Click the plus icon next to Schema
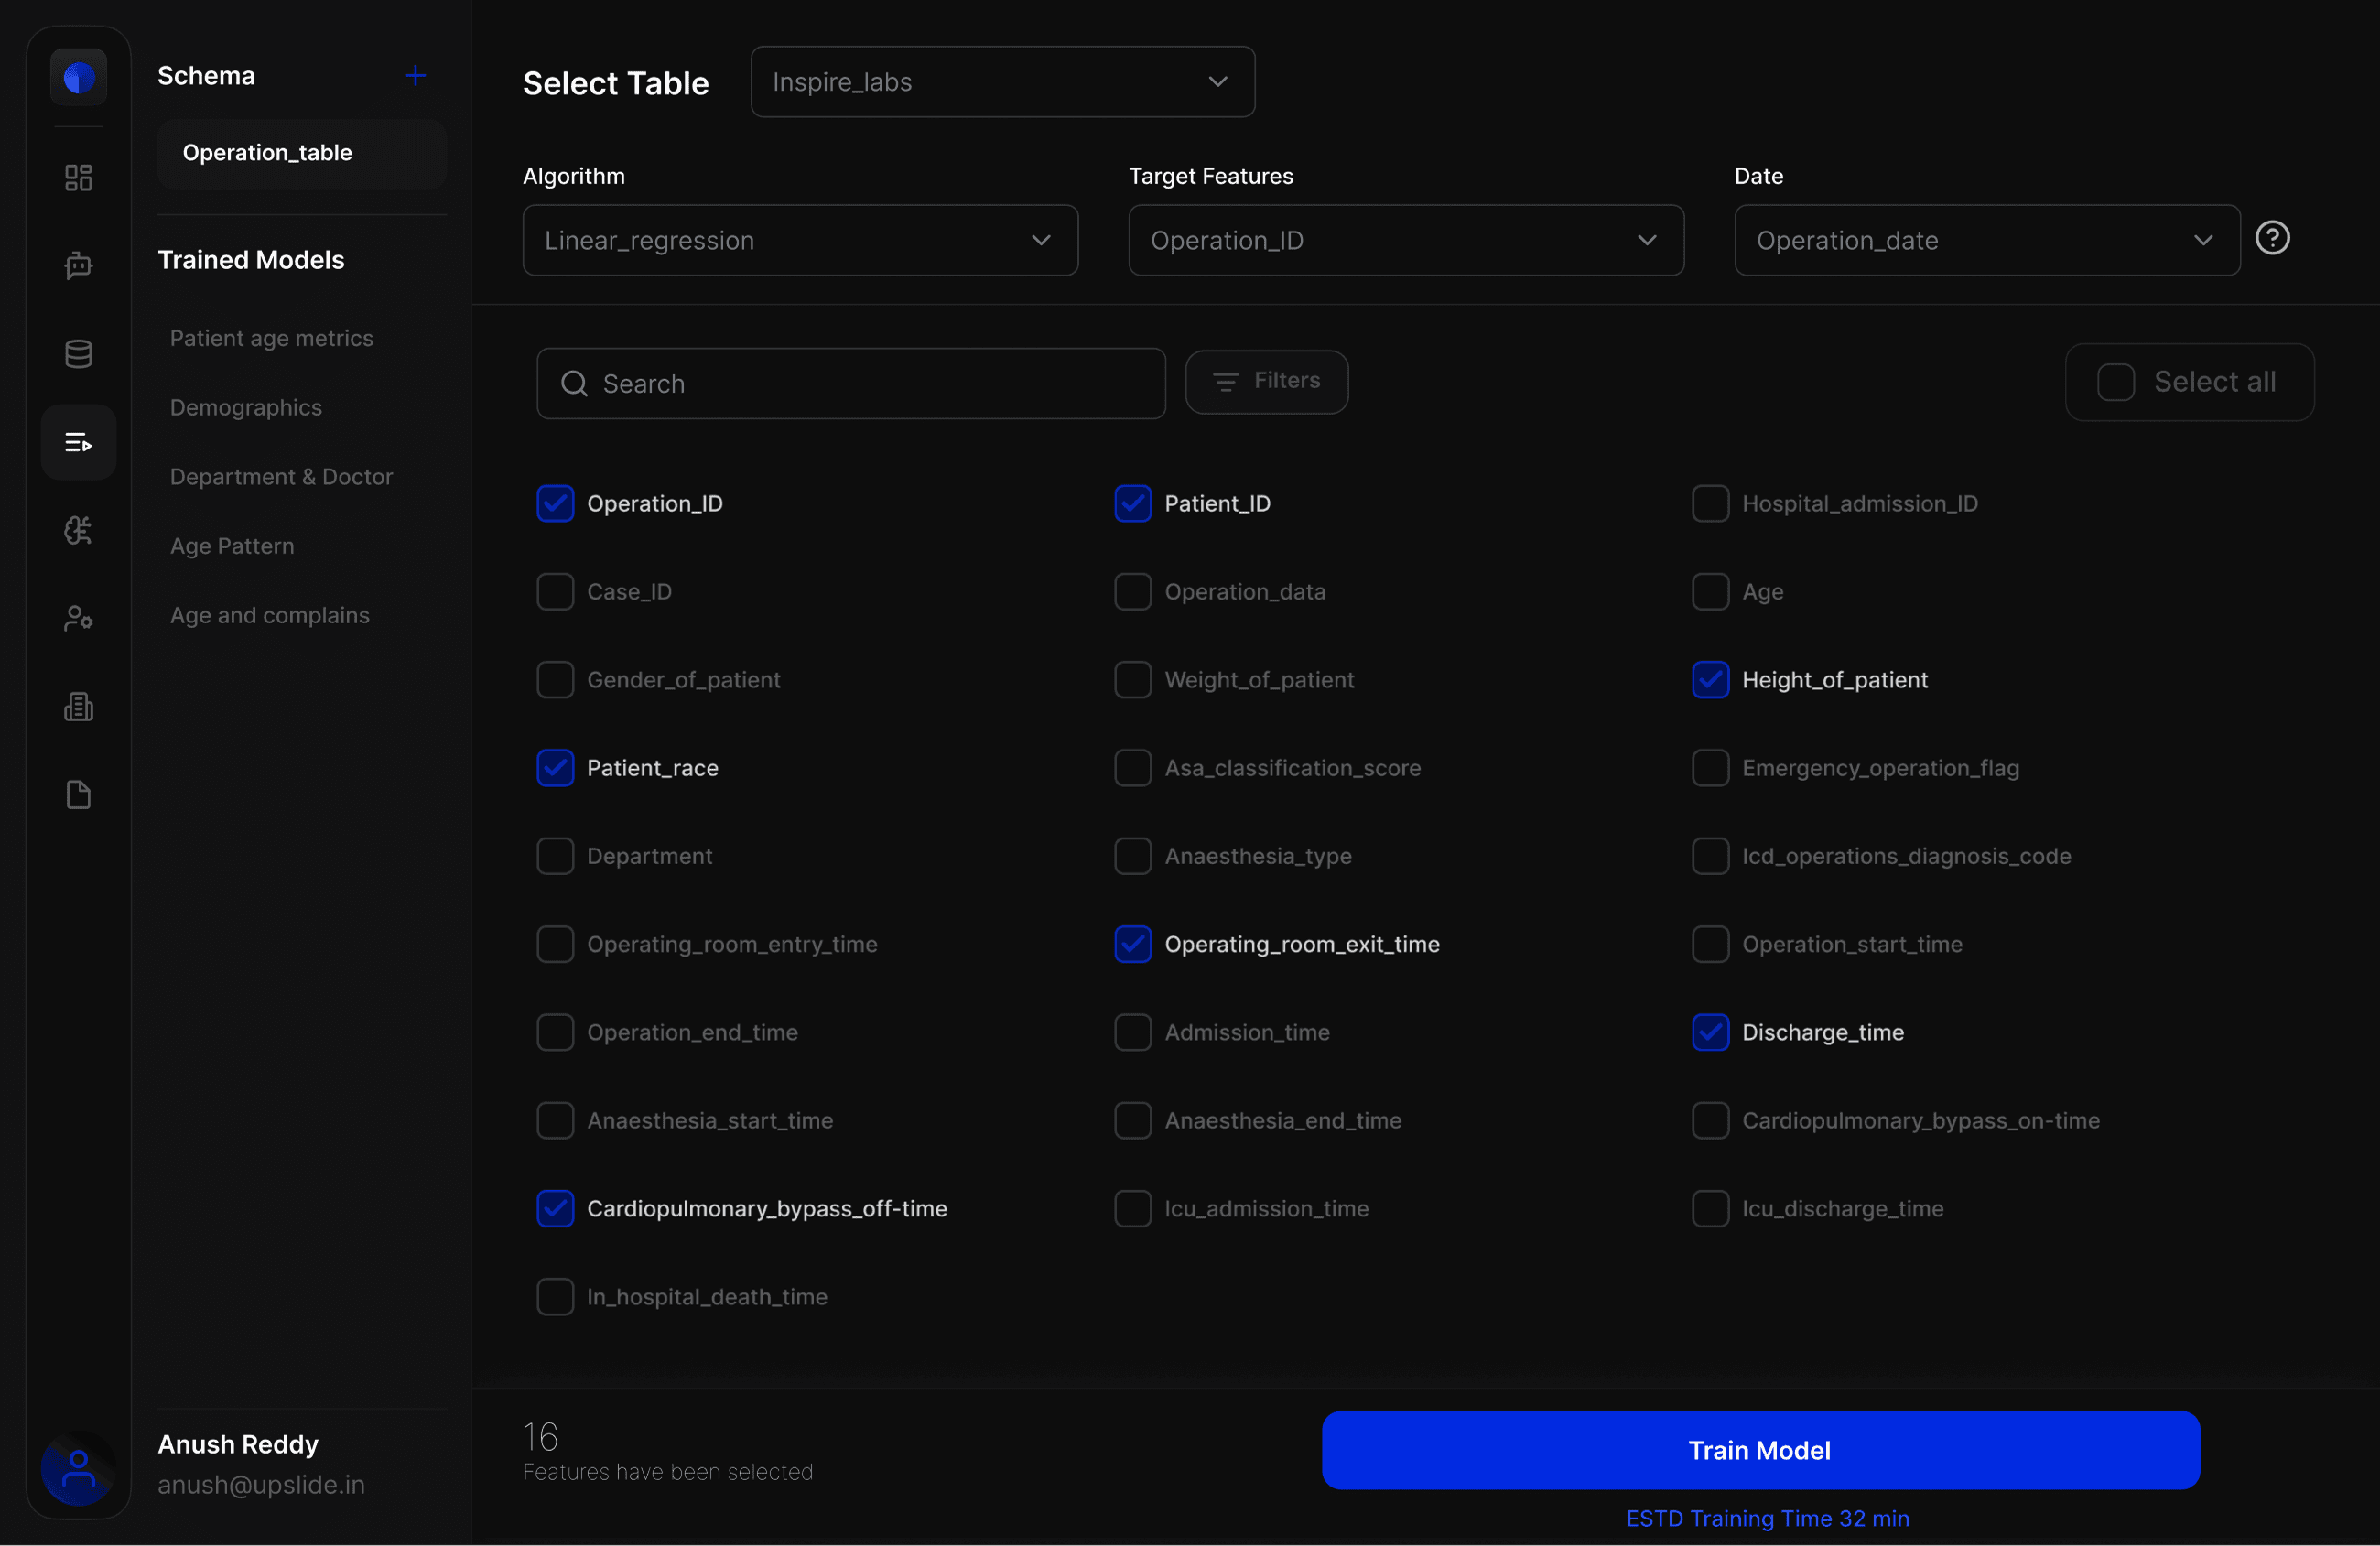Image resolution: width=2380 pixels, height=1546 pixels. 415,76
